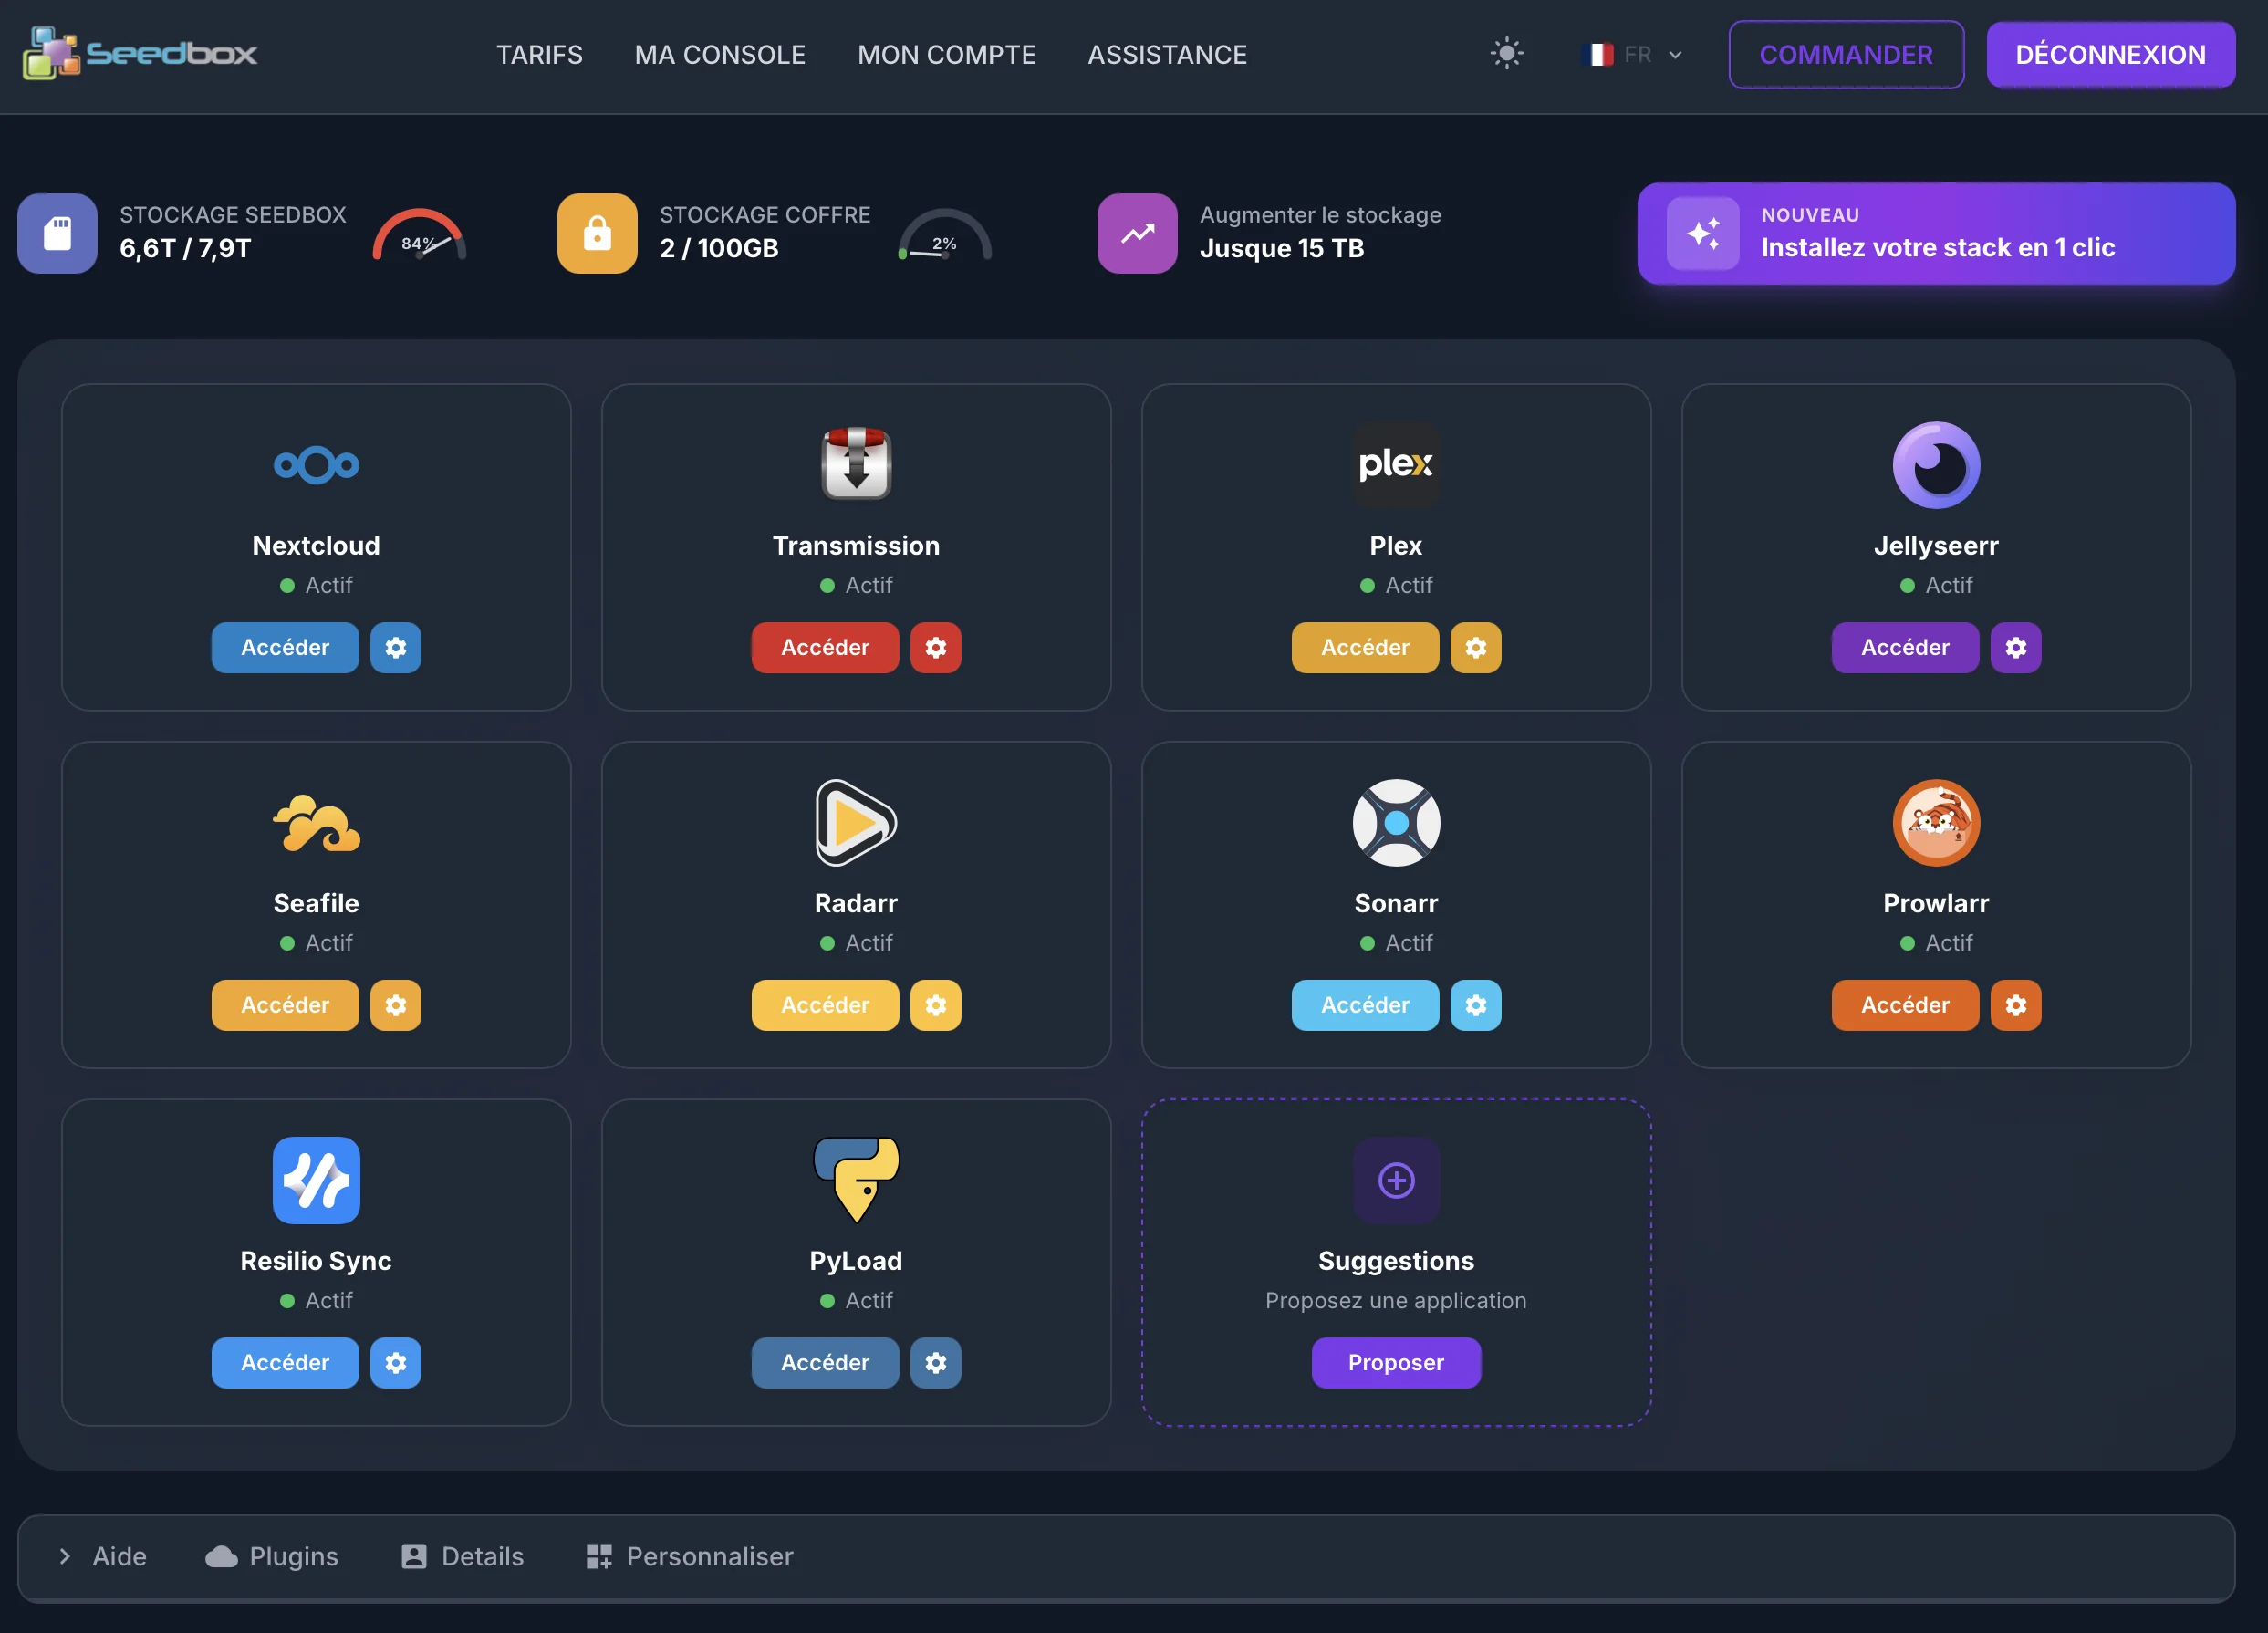
Task: Click the '6,6T / 7,9T' storage value
Action: point(185,248)
